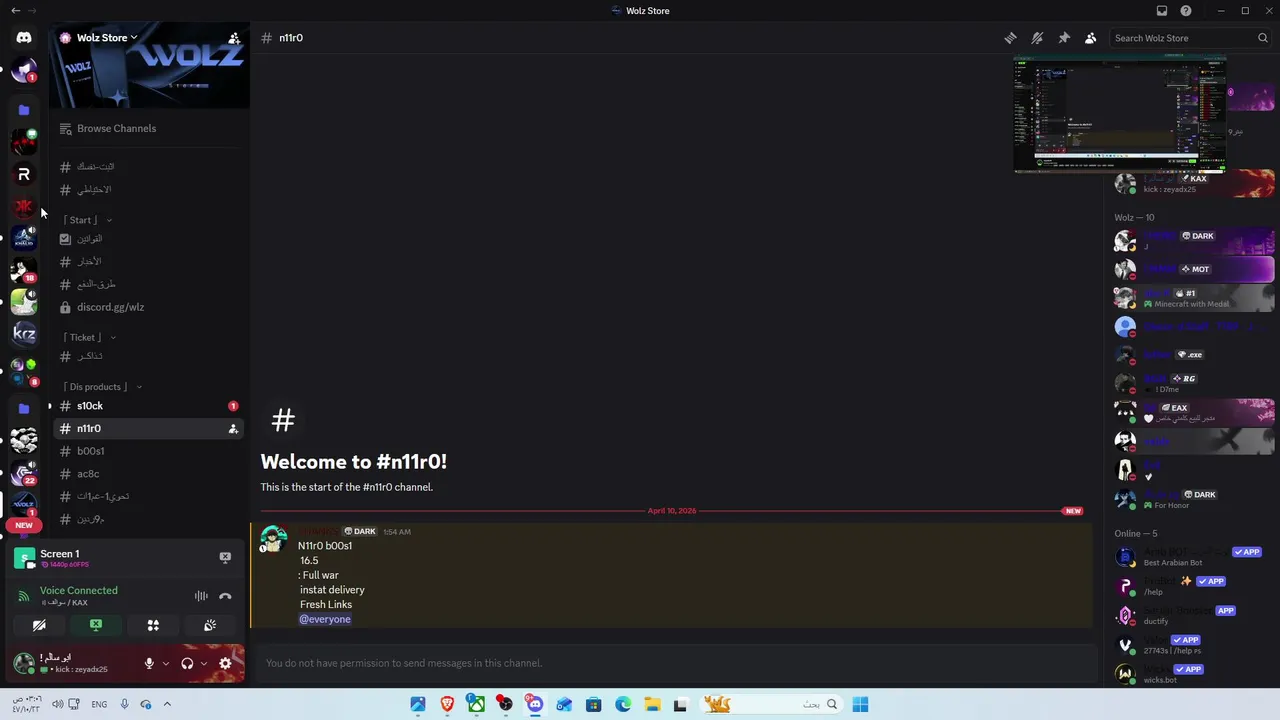Open the soundboard icon
Viewport: 1280px width, 720px height.
coord(210,625)
